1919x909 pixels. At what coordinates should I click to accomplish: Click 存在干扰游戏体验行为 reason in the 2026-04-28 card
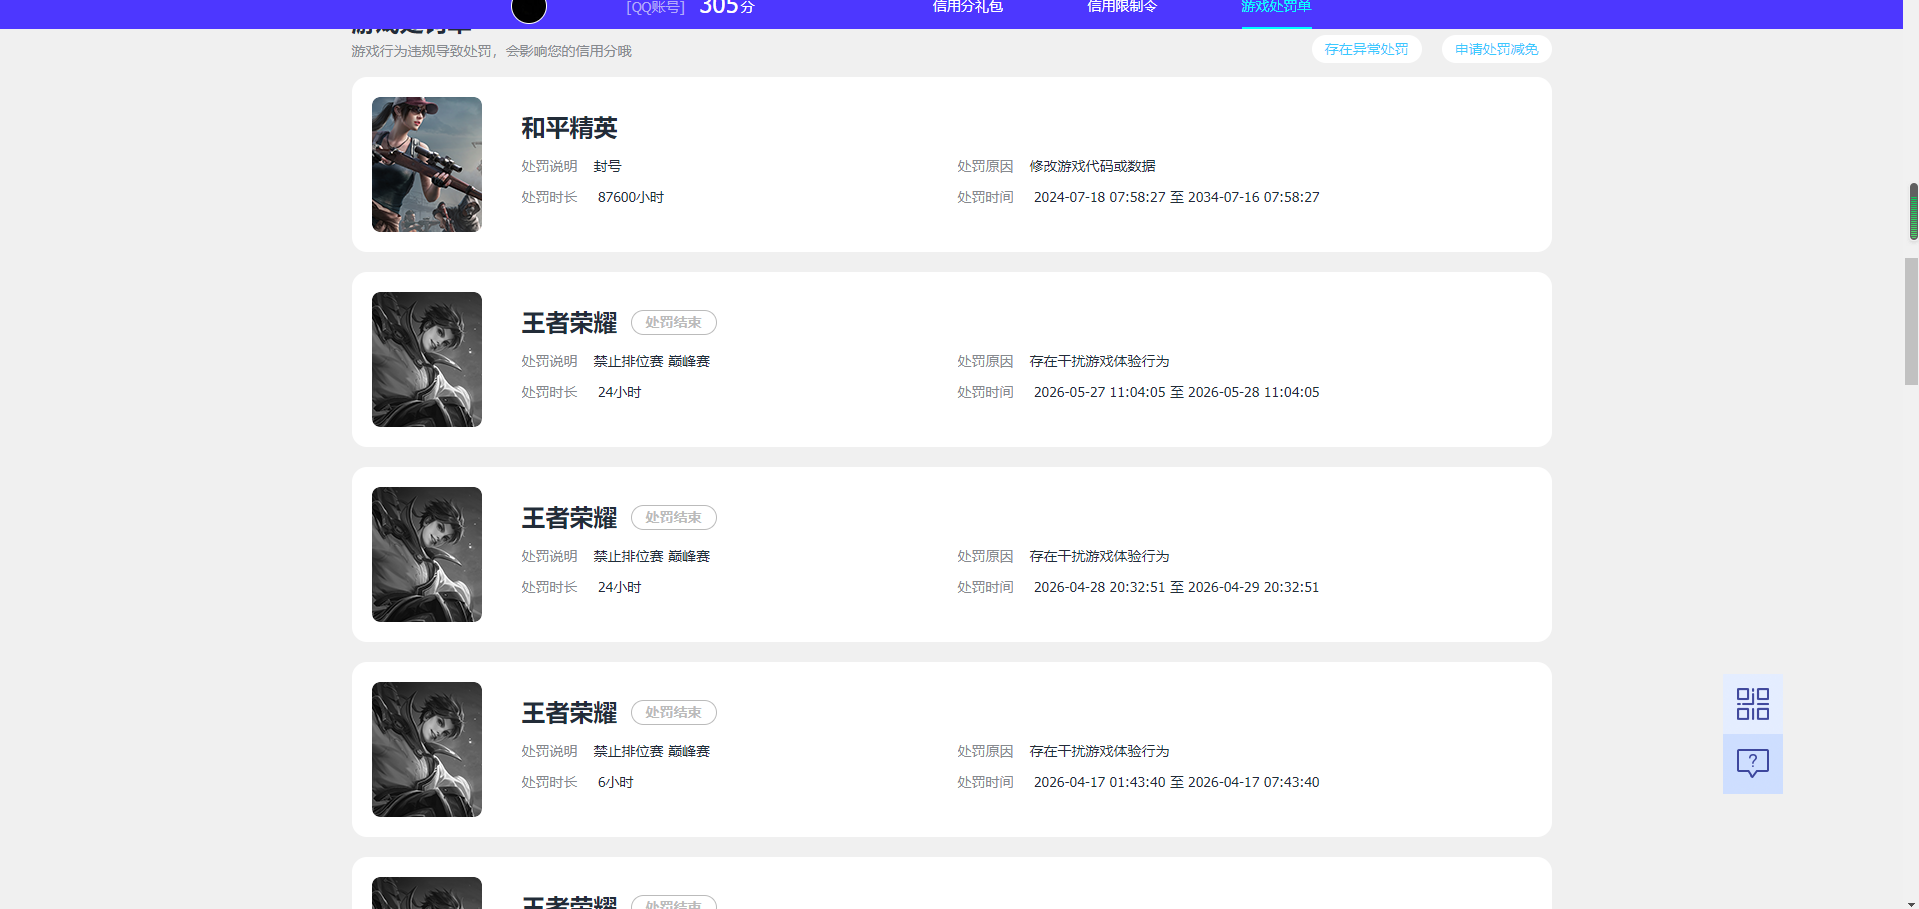[x=1099, y=556]
